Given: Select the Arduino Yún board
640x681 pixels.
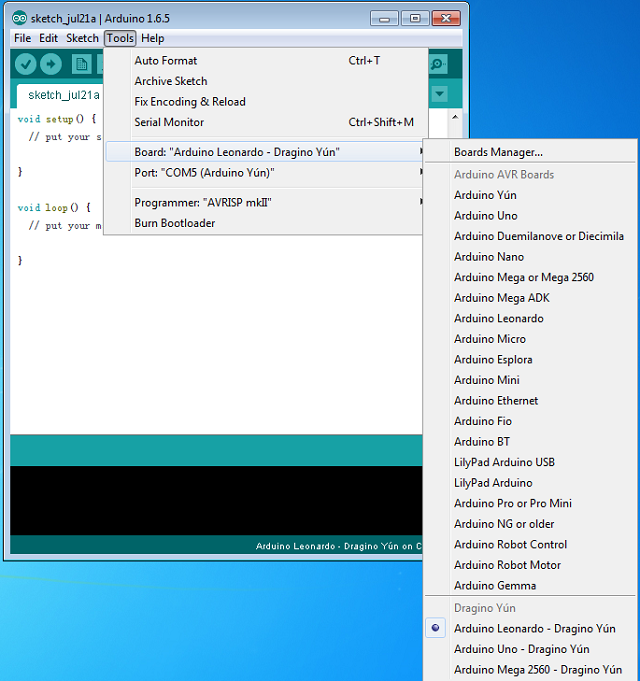Looking at the screenshot, I should click(x=530, y=195).
